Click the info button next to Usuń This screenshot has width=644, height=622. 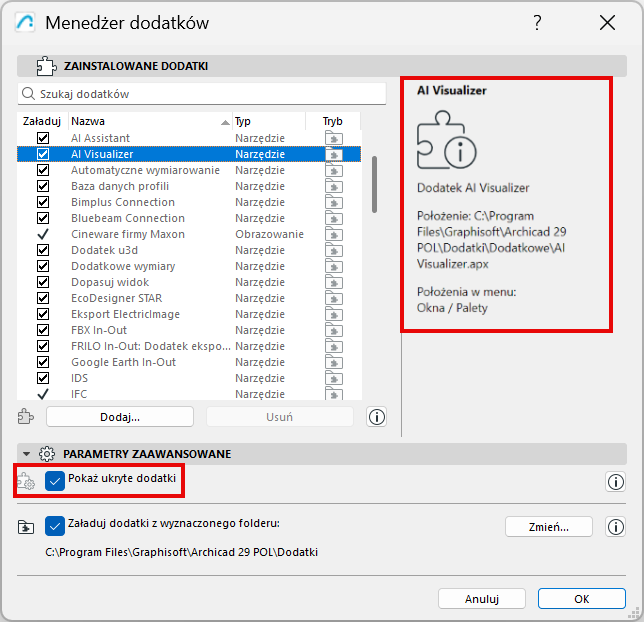click(377, 417)
